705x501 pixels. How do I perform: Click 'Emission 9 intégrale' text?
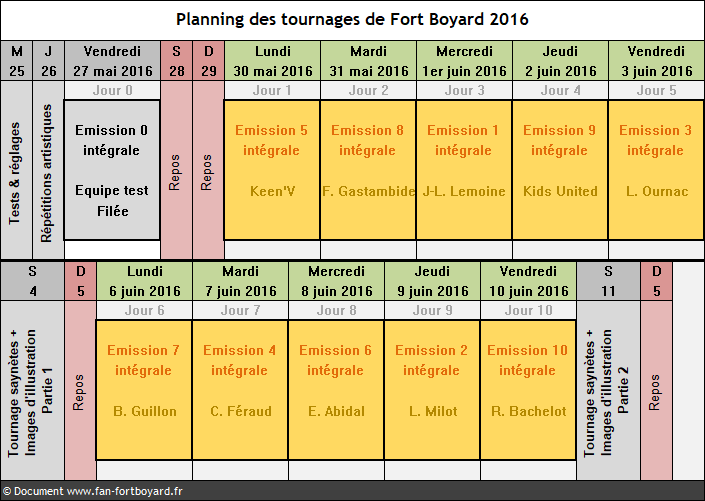pos(559,140)
